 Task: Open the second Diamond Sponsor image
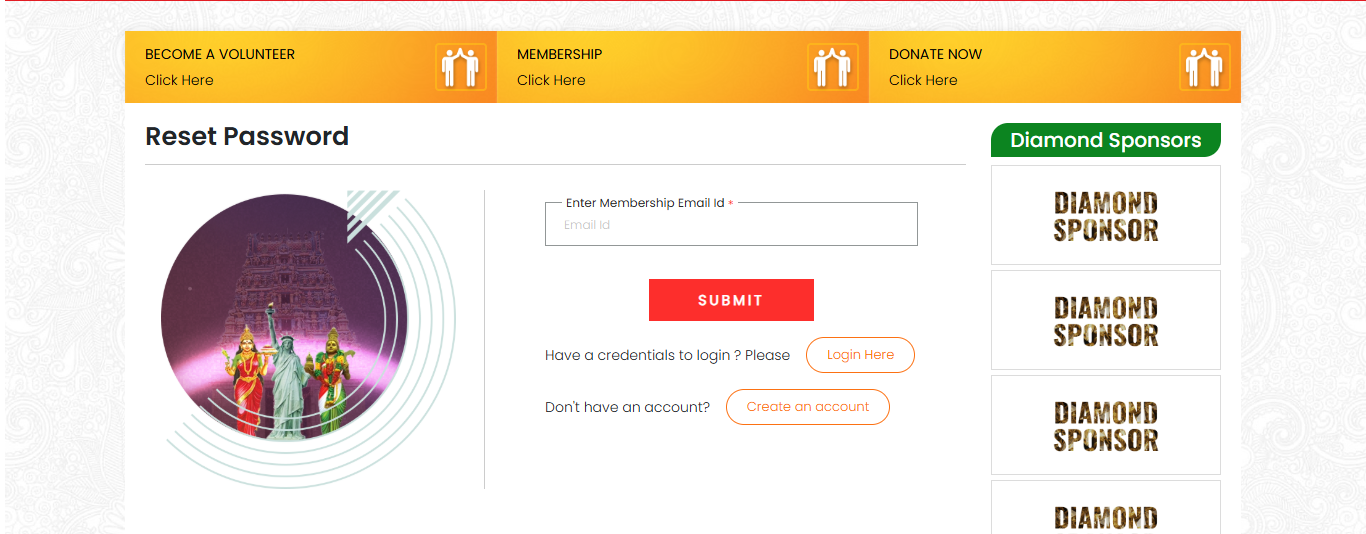[x=1106, y=320]
